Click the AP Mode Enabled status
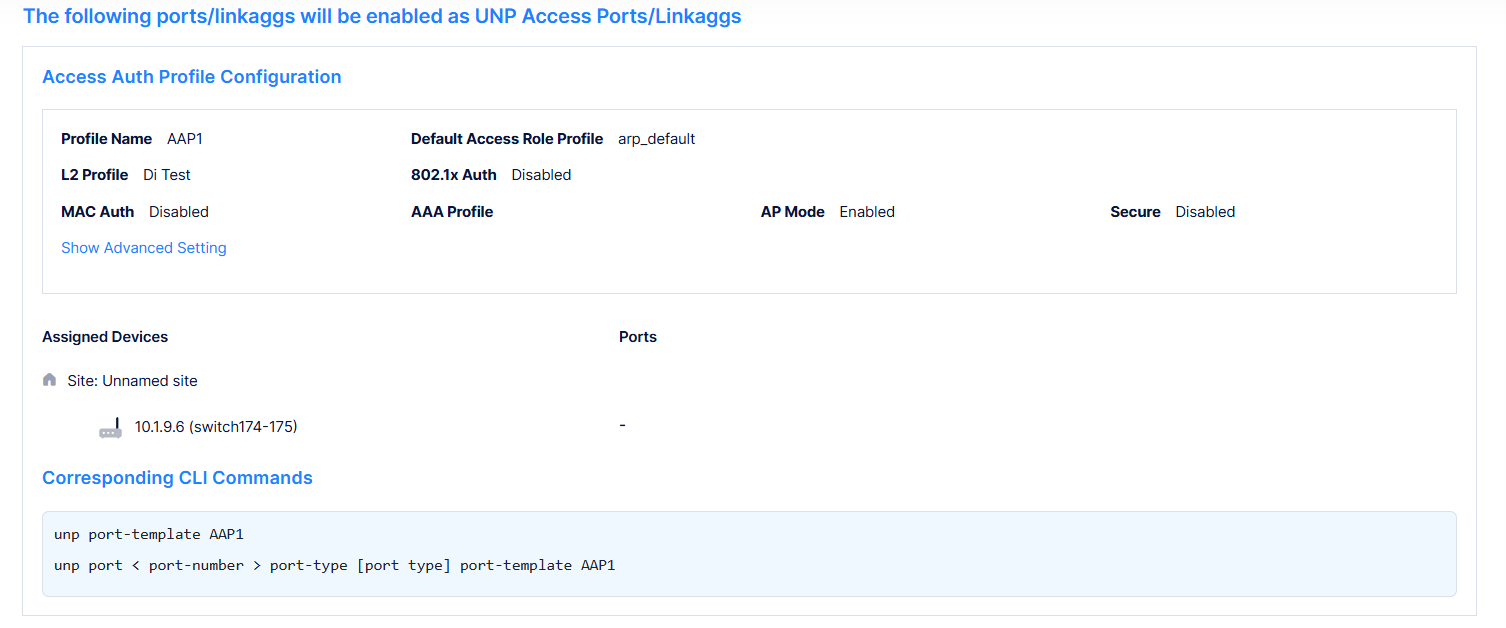Screen dimensions: 1506x628 [x=866, y=211]
